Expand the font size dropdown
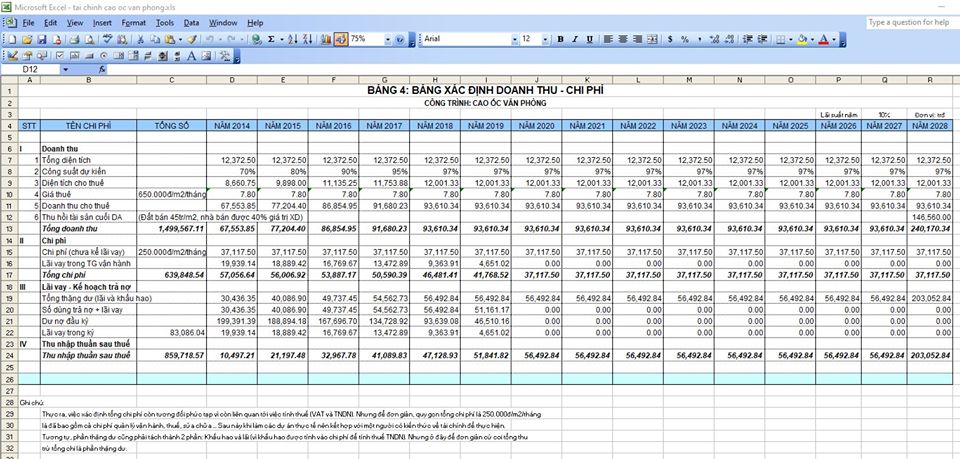This screenshot has width=960, height=459. coord(546,39)
